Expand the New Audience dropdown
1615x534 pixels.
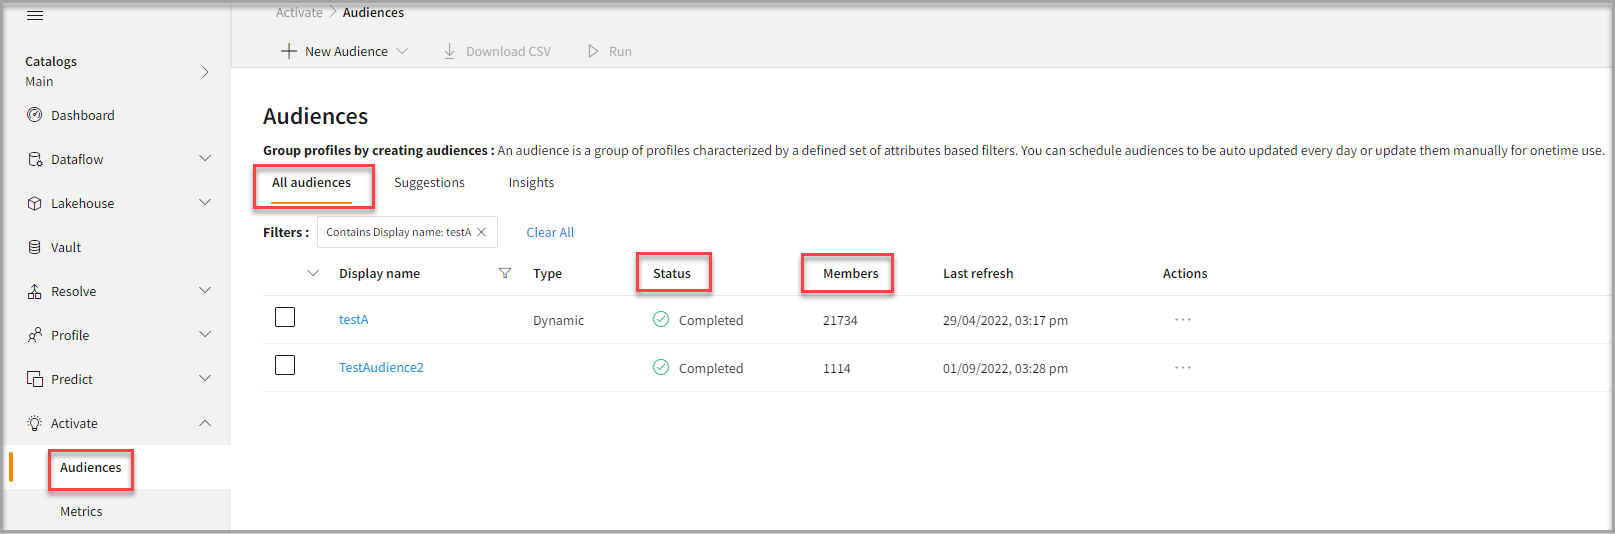pyautogui.click(x=402, y=51)
